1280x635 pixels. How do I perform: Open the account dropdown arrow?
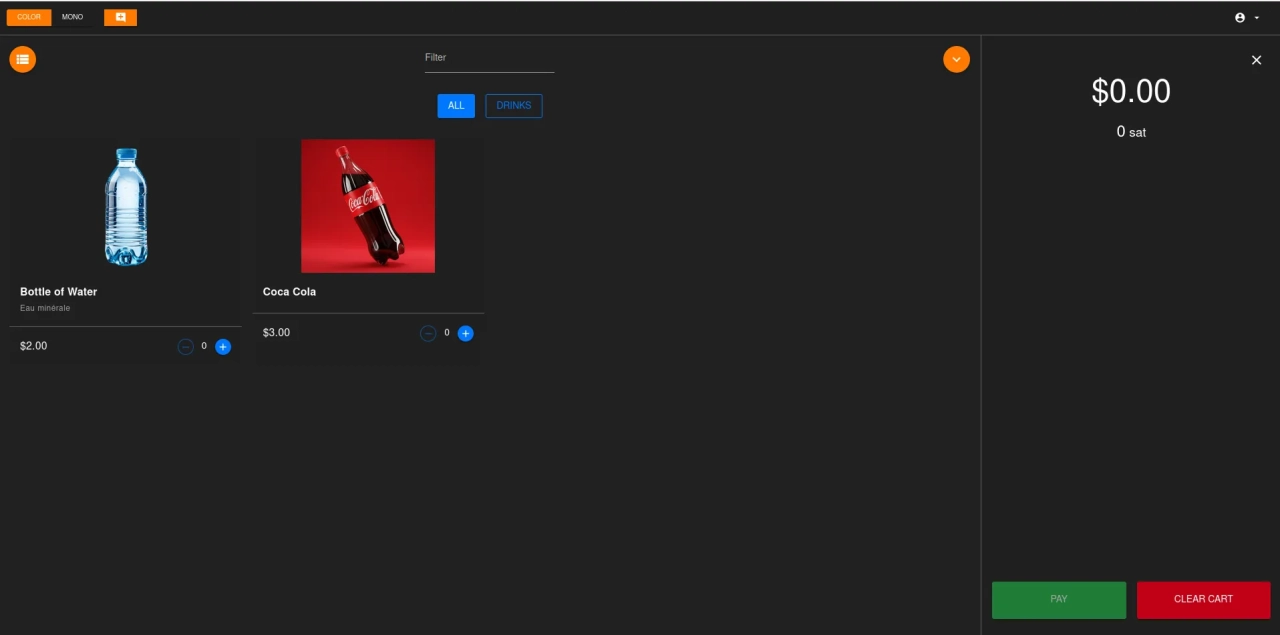(x=1257, y=18)
